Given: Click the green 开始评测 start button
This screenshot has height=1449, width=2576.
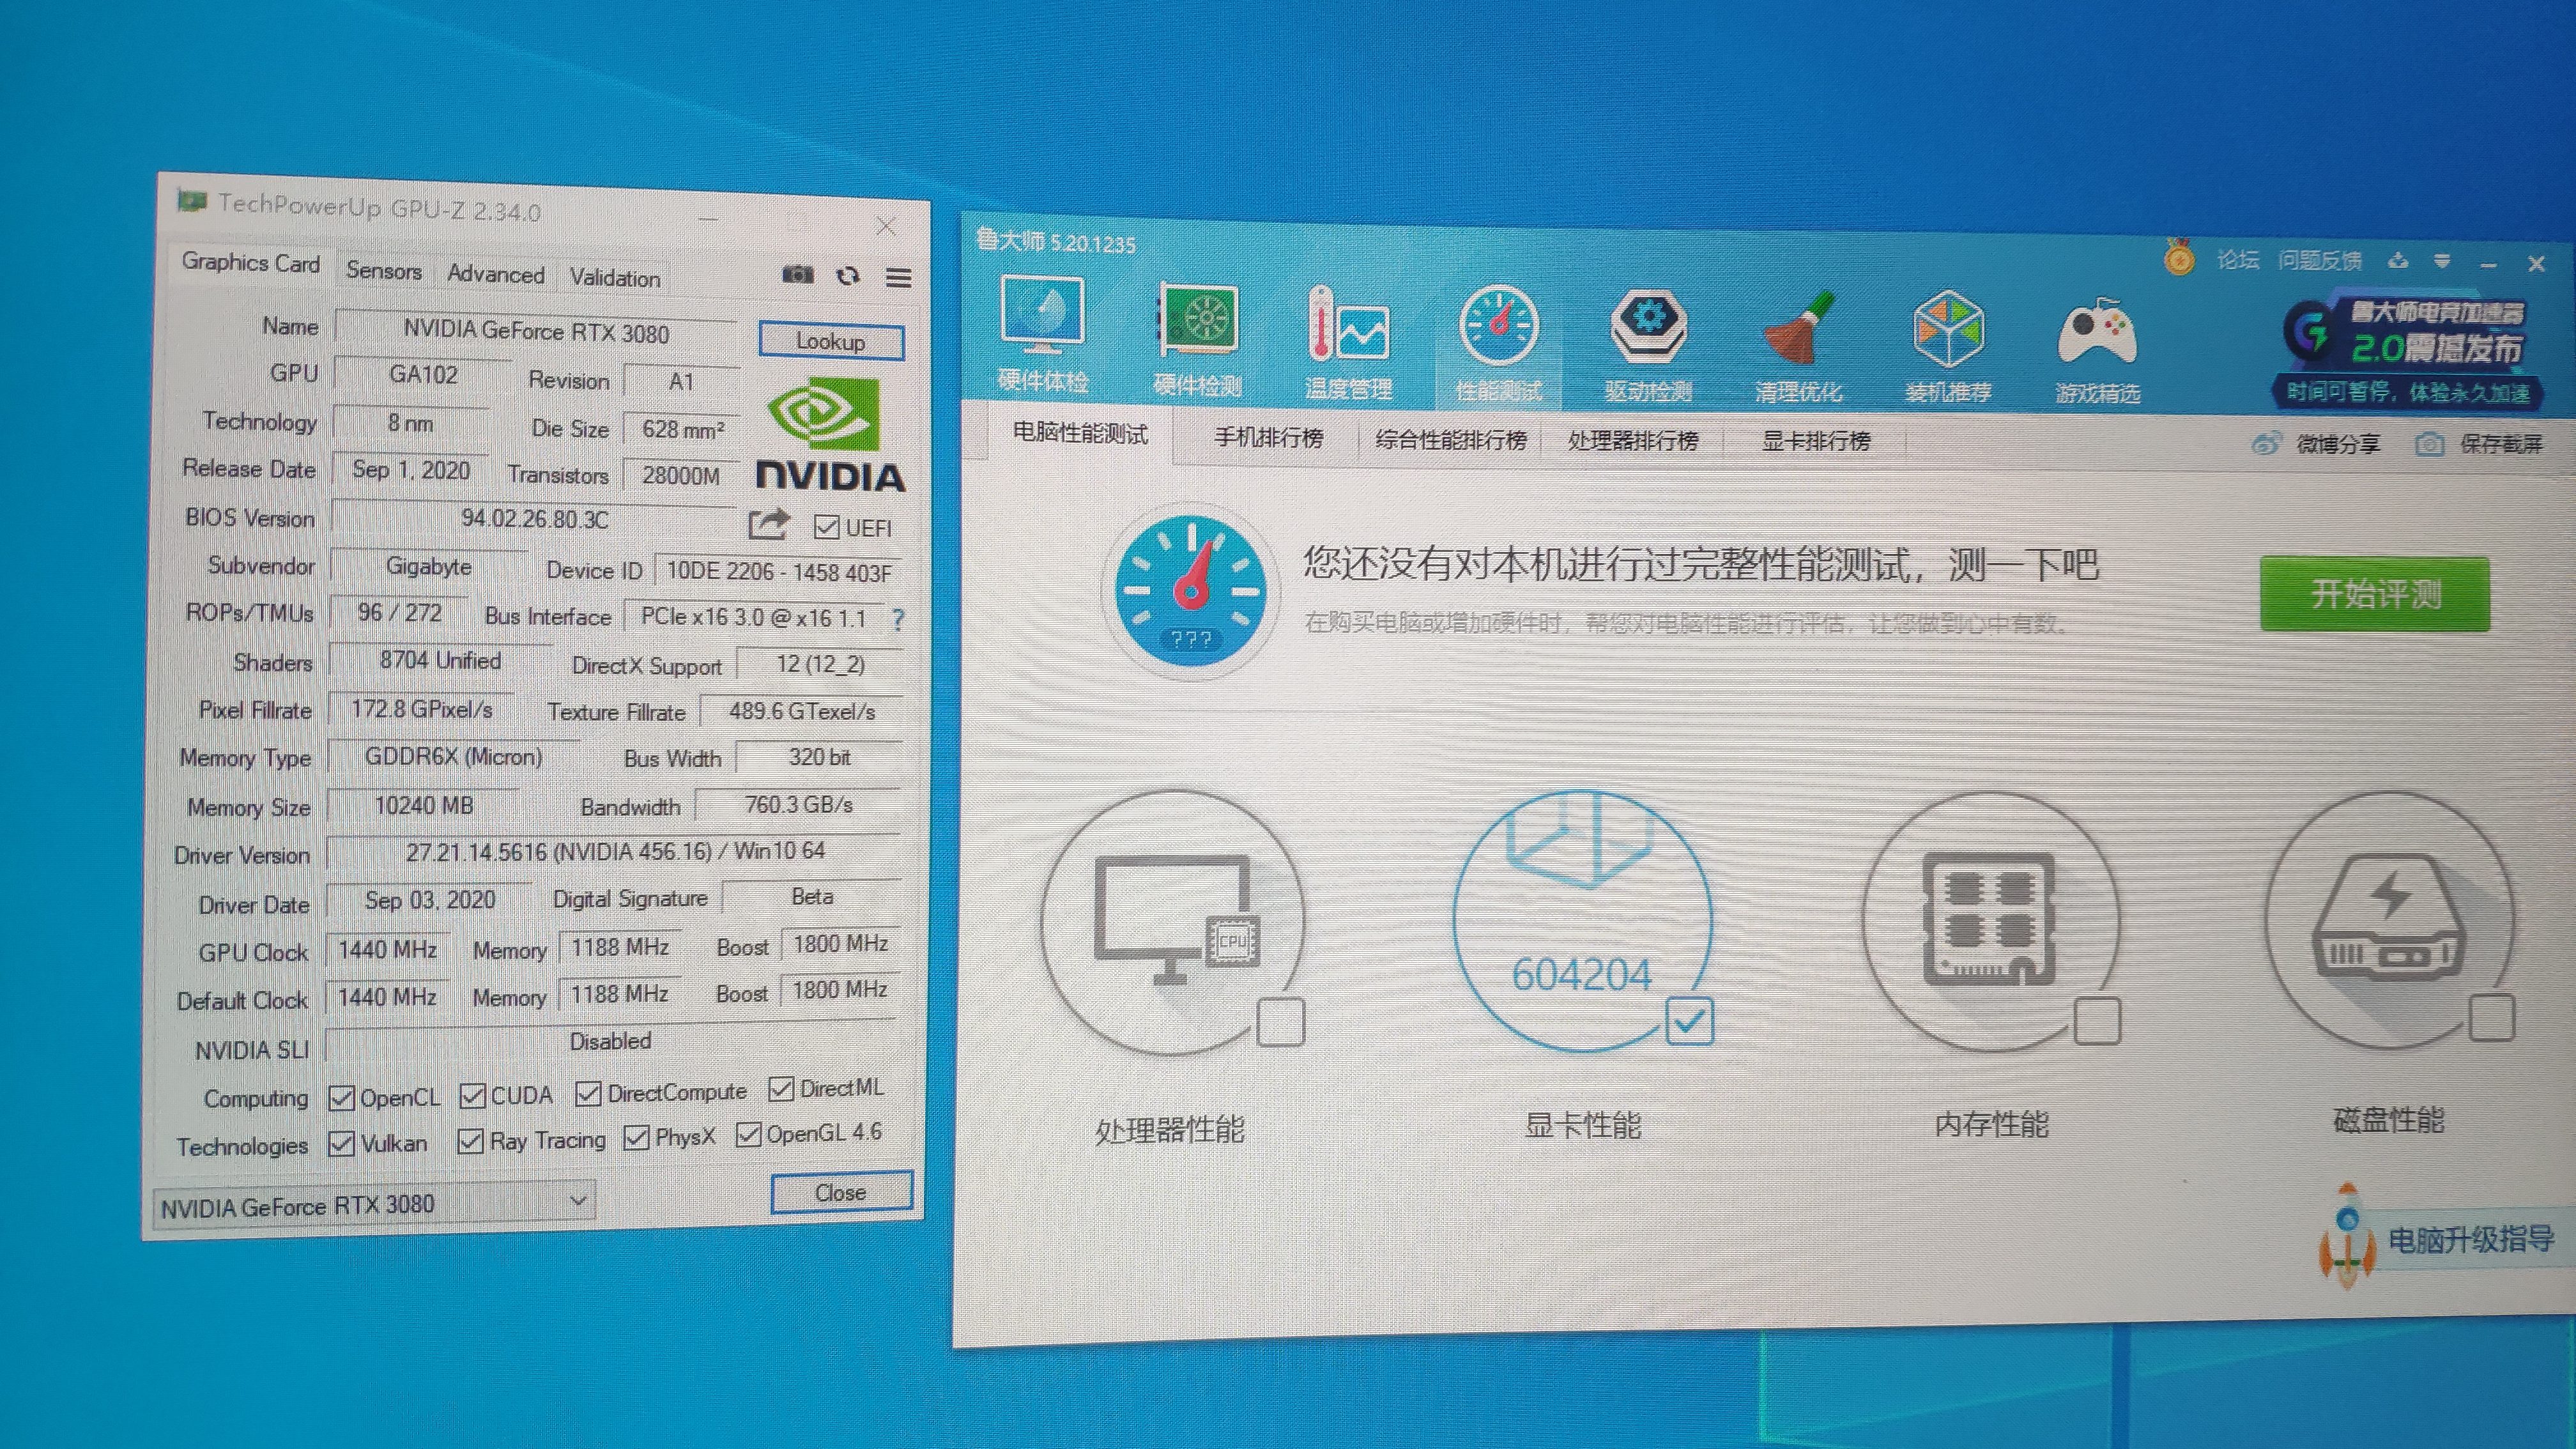Looking at the screenshot, I should 2375,594.
